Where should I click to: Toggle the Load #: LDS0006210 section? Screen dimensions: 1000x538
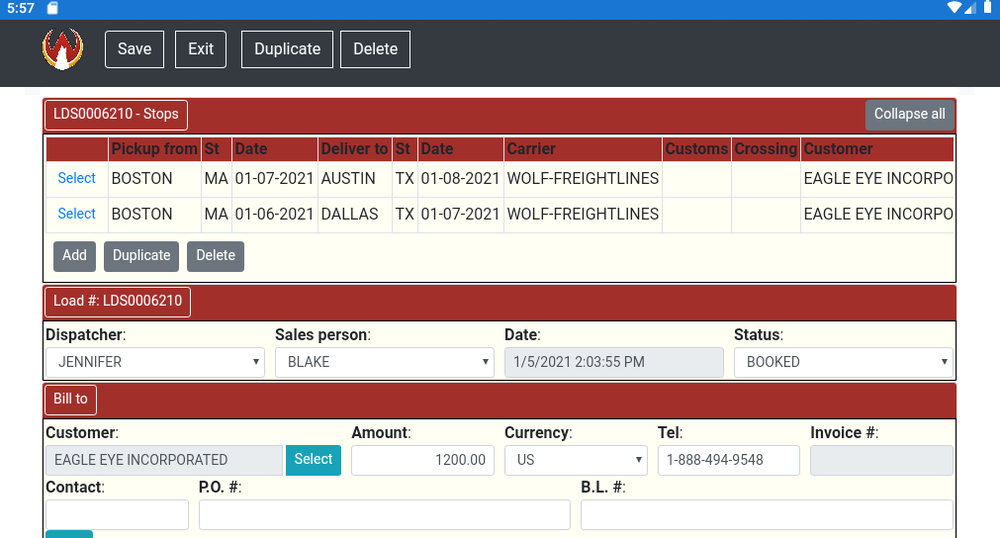(x=118, y=302)
